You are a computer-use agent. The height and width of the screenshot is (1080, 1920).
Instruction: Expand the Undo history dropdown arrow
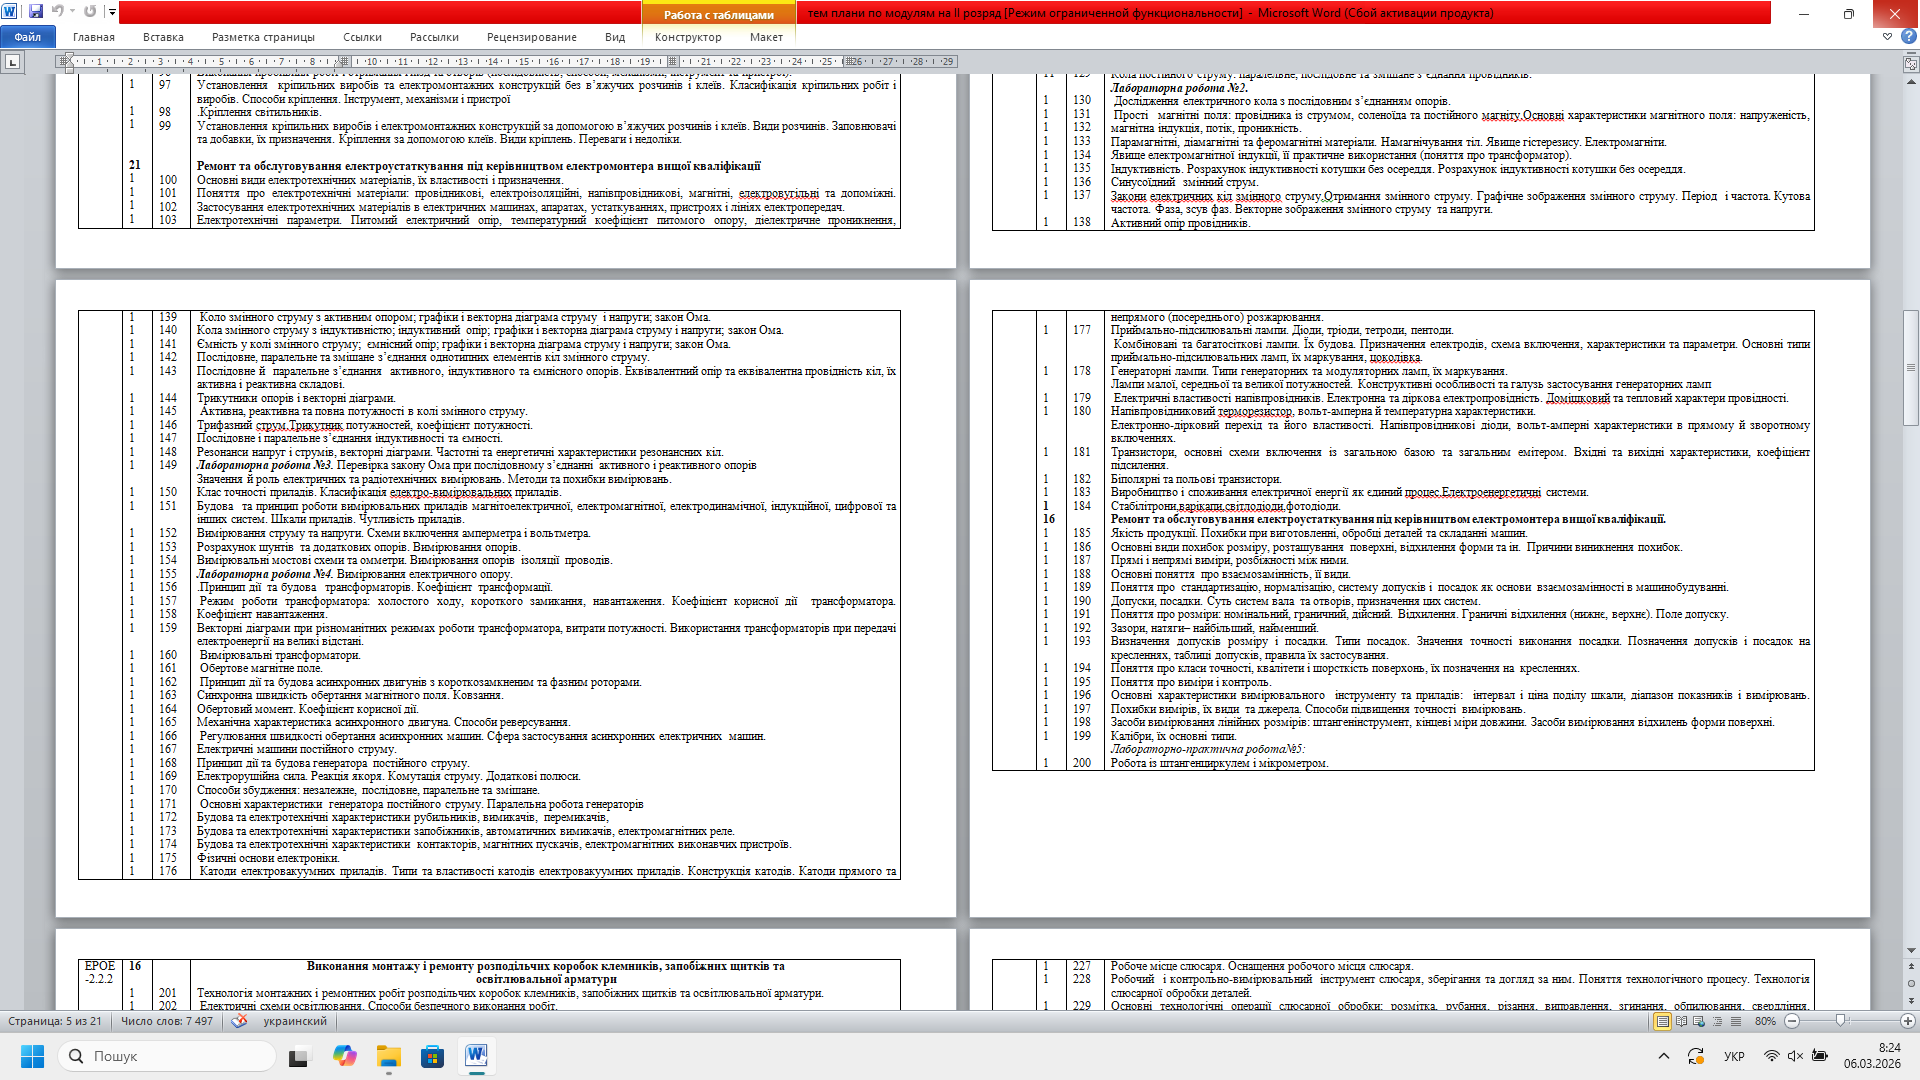pyautogui.click(x=72, y=12)
